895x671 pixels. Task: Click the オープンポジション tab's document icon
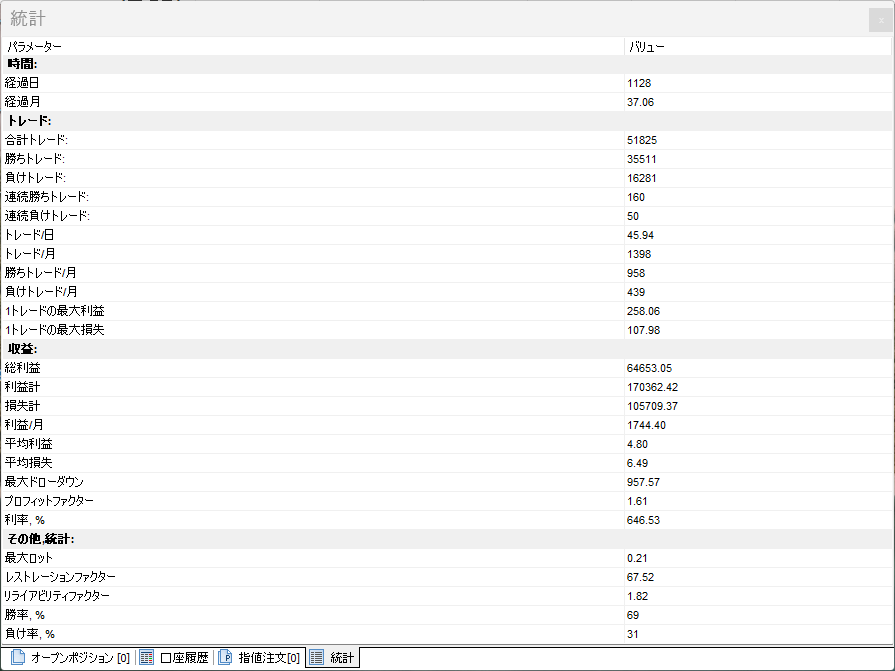tap(17, 658)
